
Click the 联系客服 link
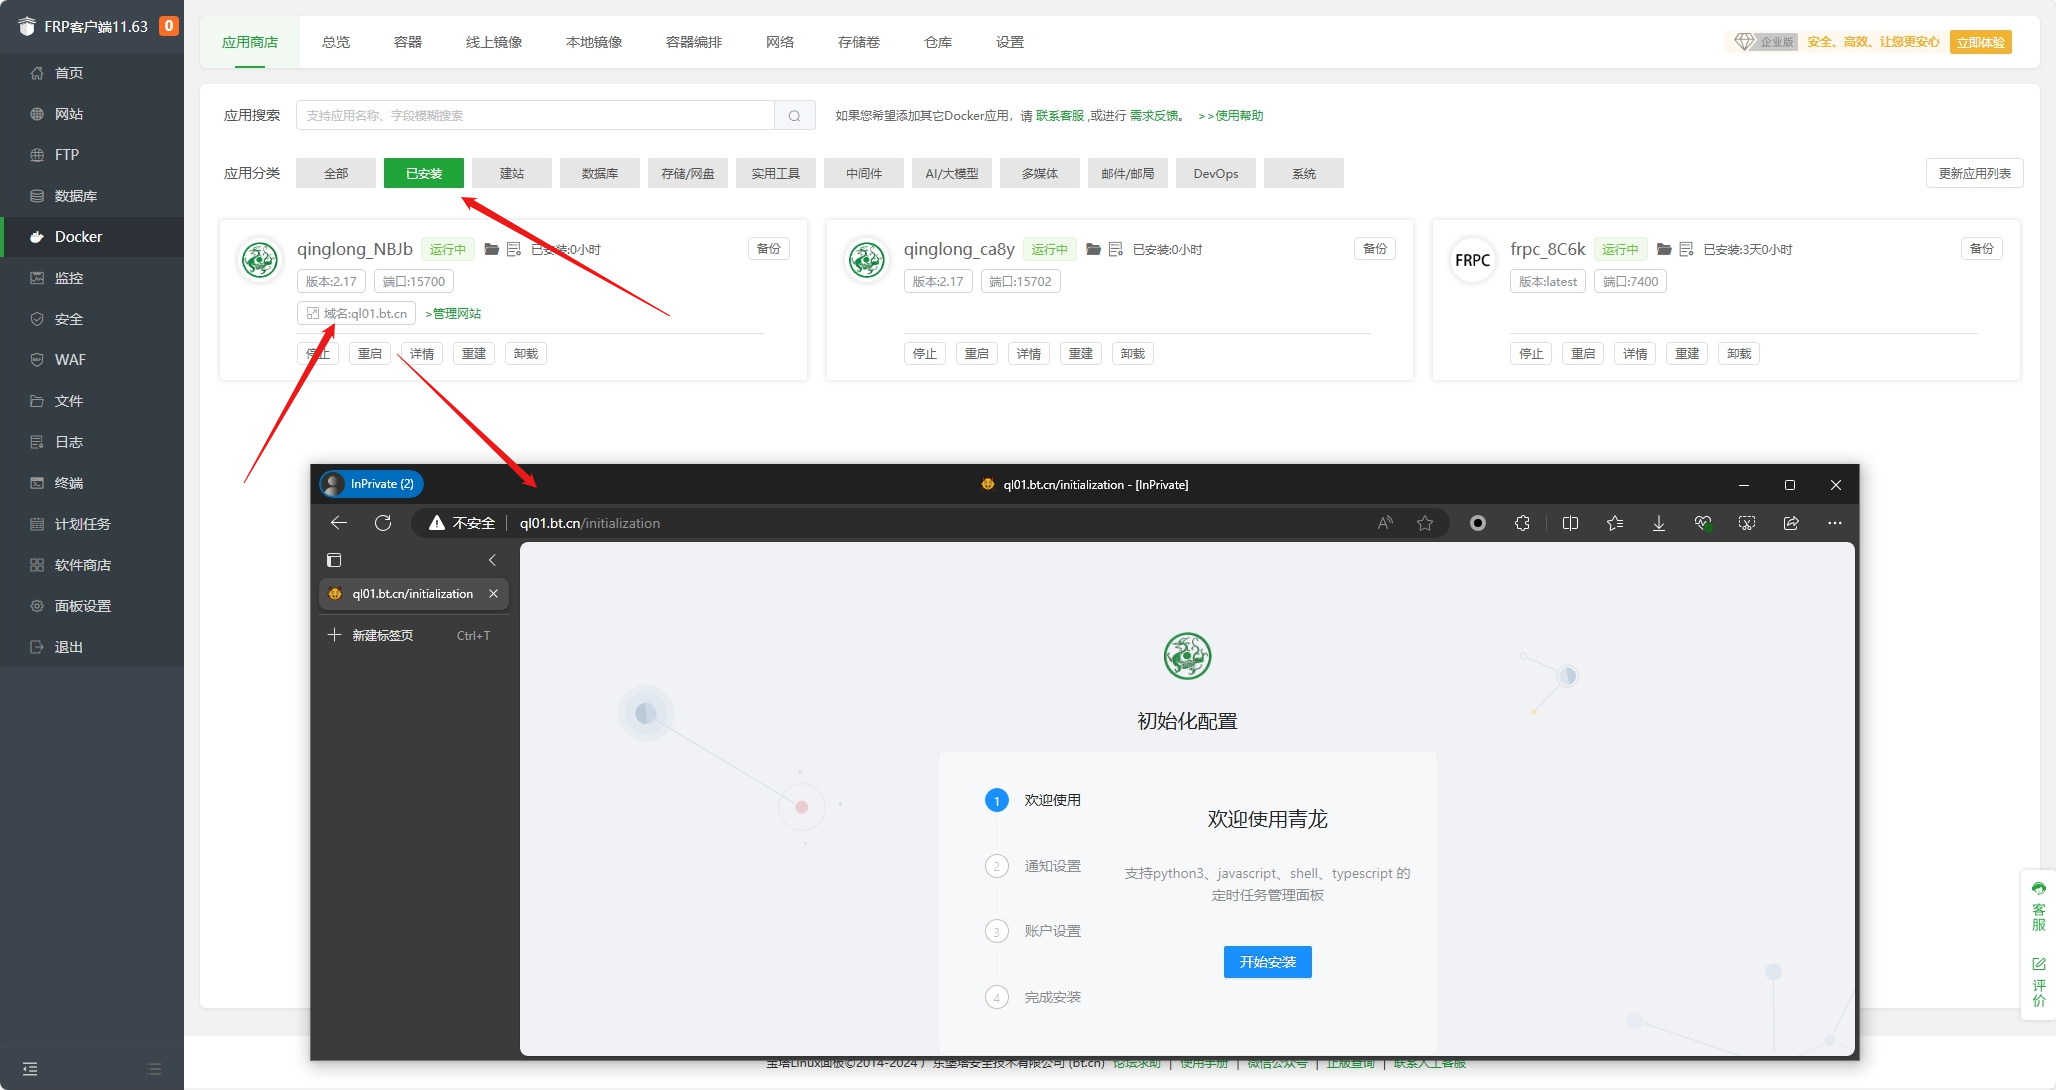1060,116
